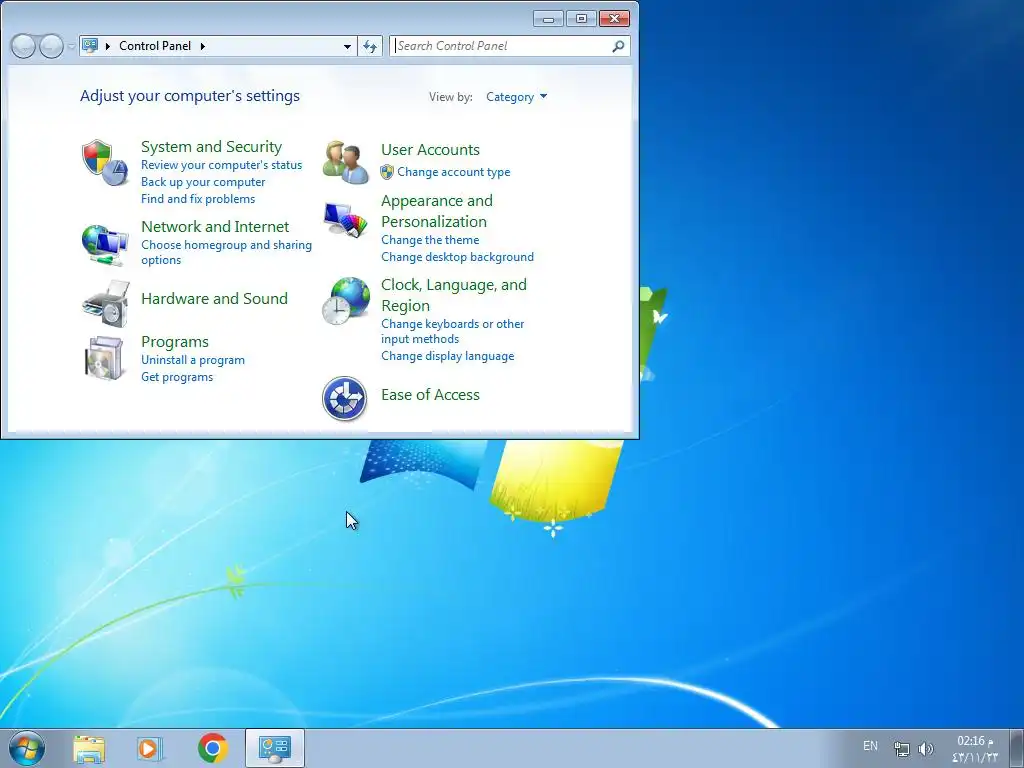Click Back up your computer
Viewport: 1024px width, 768px height.
pyautogui.click(x=203, y=182)
